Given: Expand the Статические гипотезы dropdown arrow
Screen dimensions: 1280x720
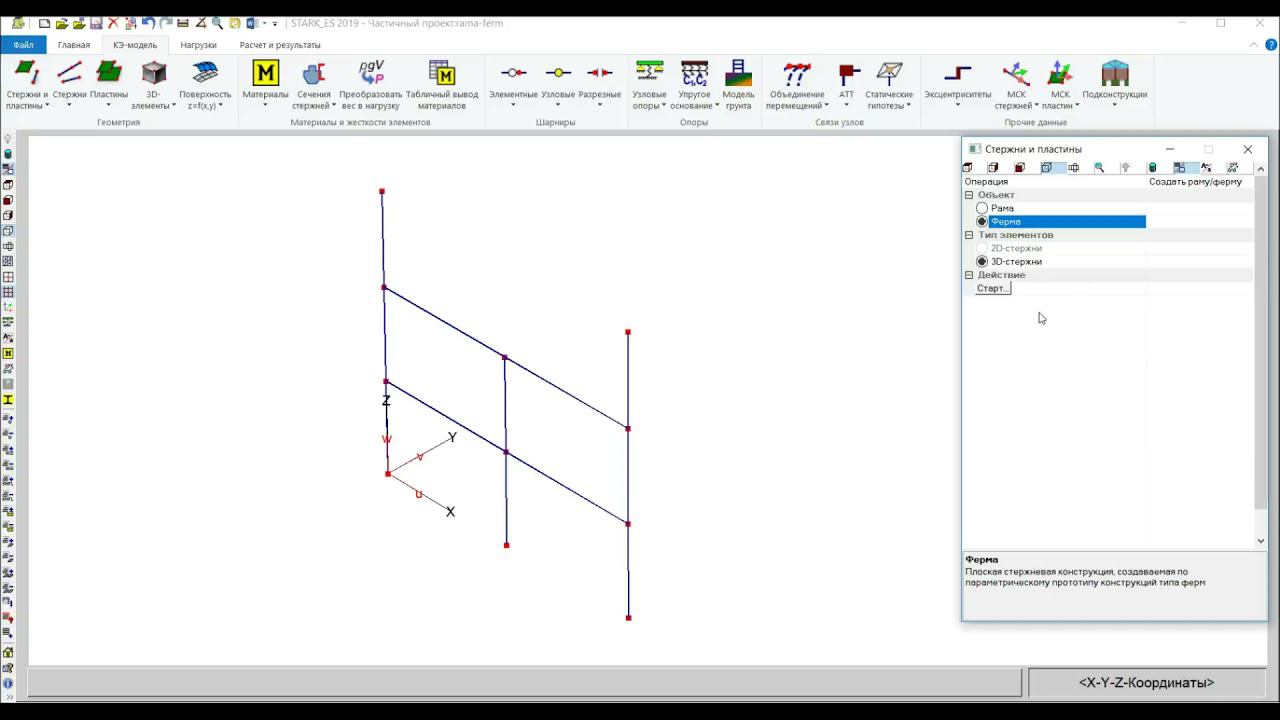Looking at the screenshot, I should [x=910, y=106].
